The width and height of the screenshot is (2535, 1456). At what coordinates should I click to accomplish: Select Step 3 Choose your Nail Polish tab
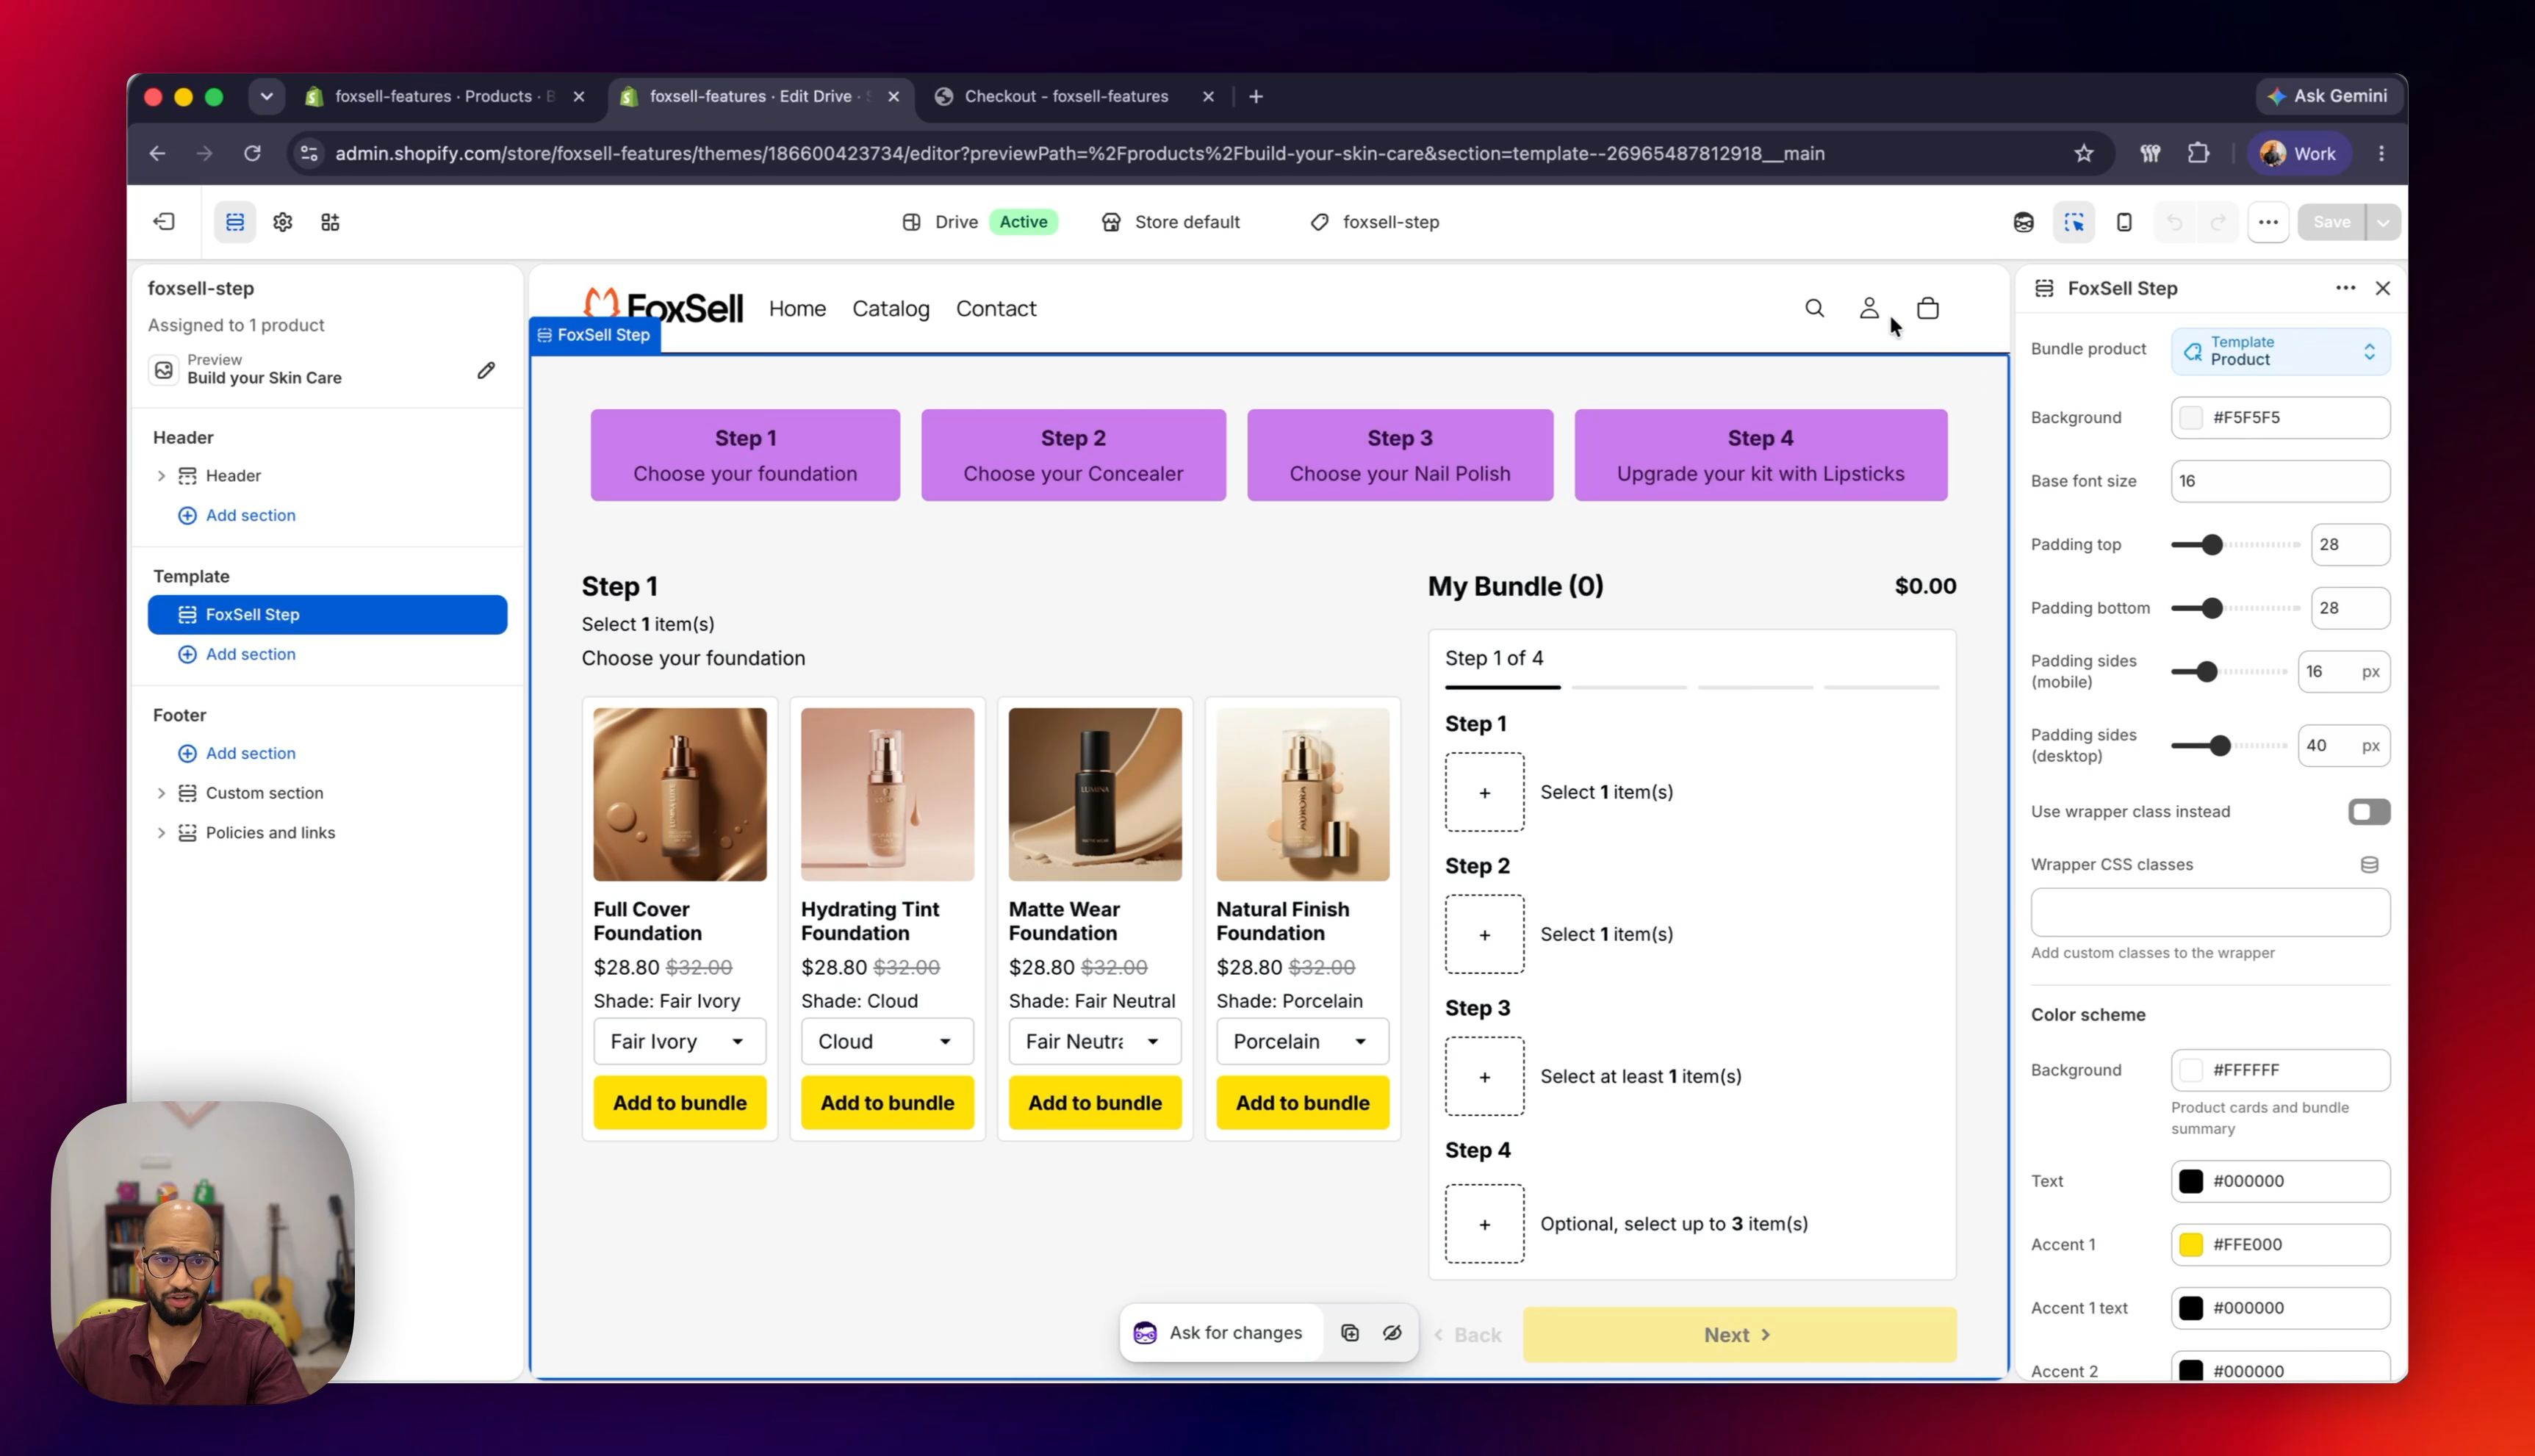(x=1400, y=455)
